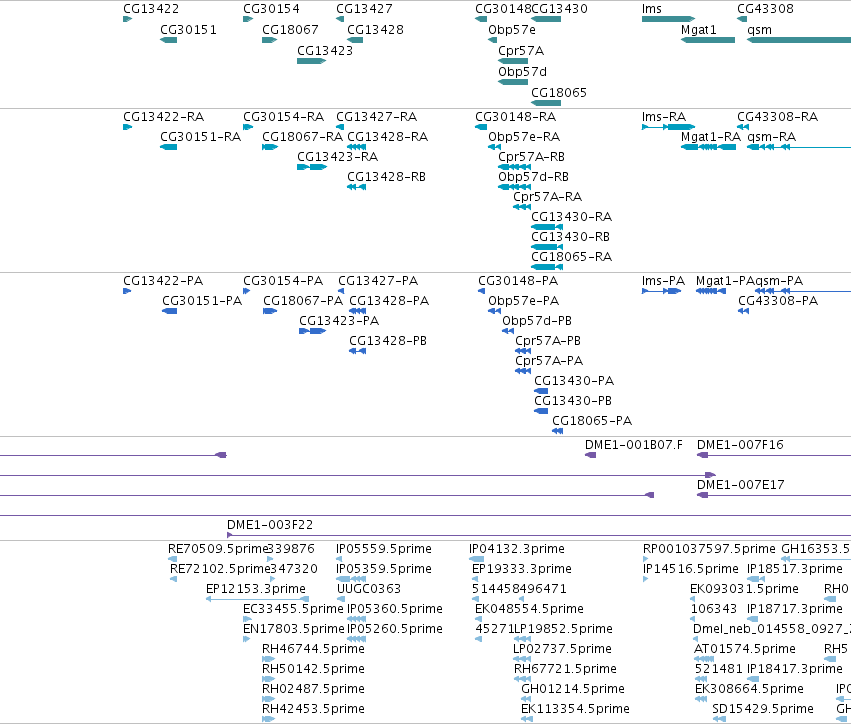This screenshot has width=851, height=724.
Task: Click the DME1-007E17 clone label
Action: click(x=741, y=485)
